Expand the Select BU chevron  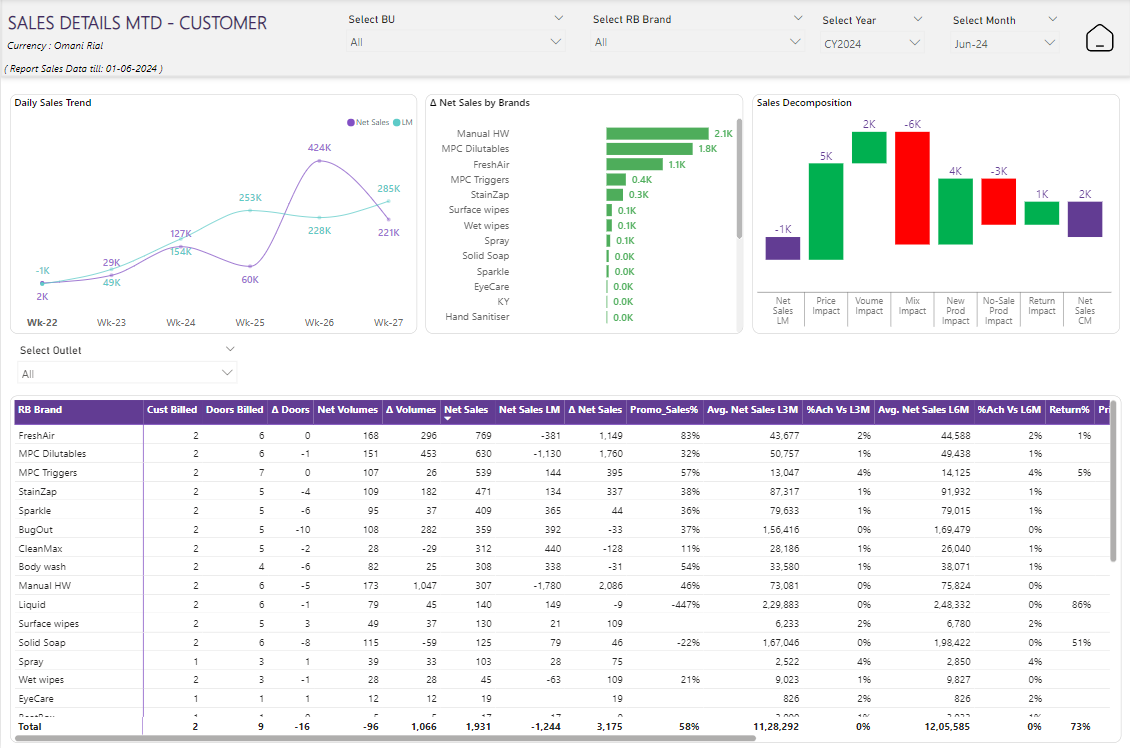coord(558,18)
